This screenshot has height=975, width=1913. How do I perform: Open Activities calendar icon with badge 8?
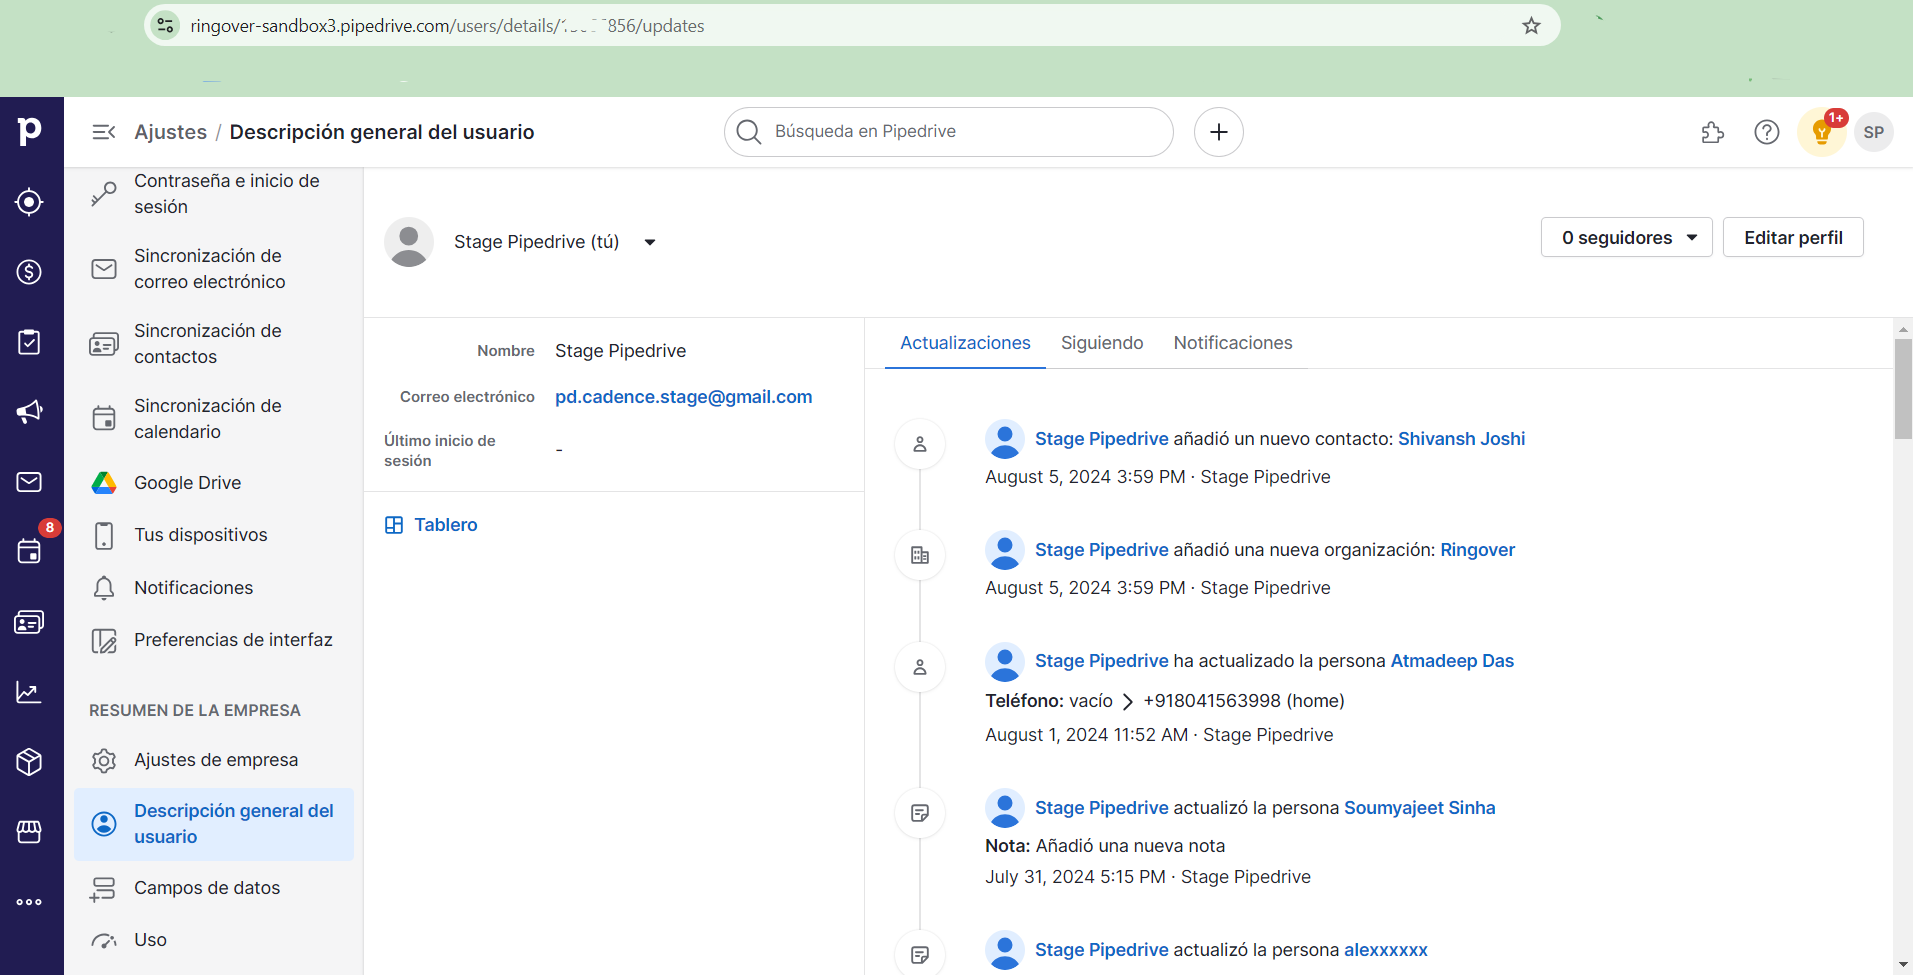point(29,551)
